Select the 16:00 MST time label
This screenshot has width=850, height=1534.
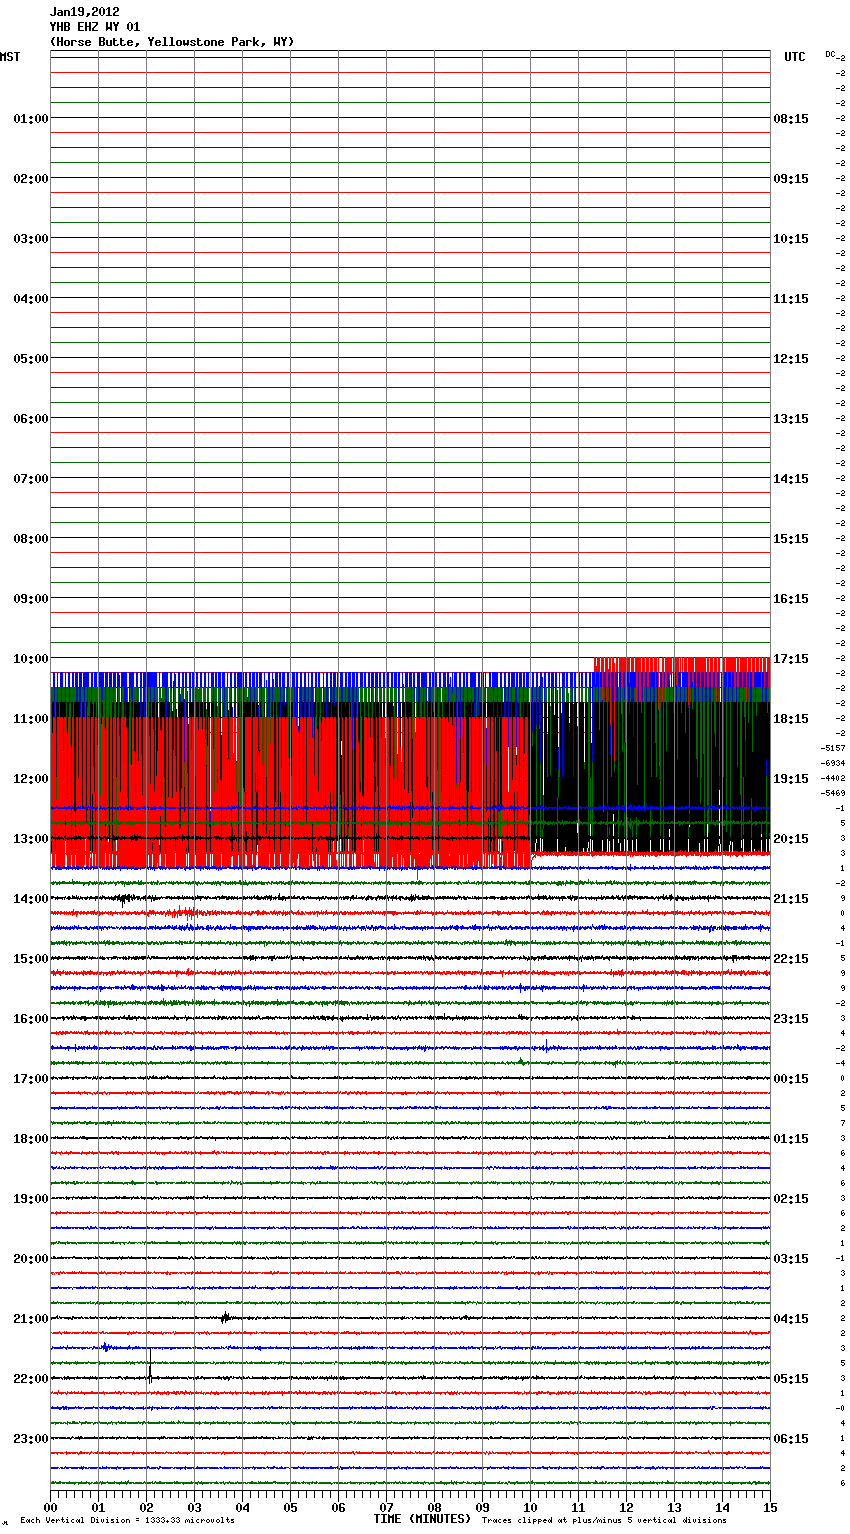[x=30, y=1019]
